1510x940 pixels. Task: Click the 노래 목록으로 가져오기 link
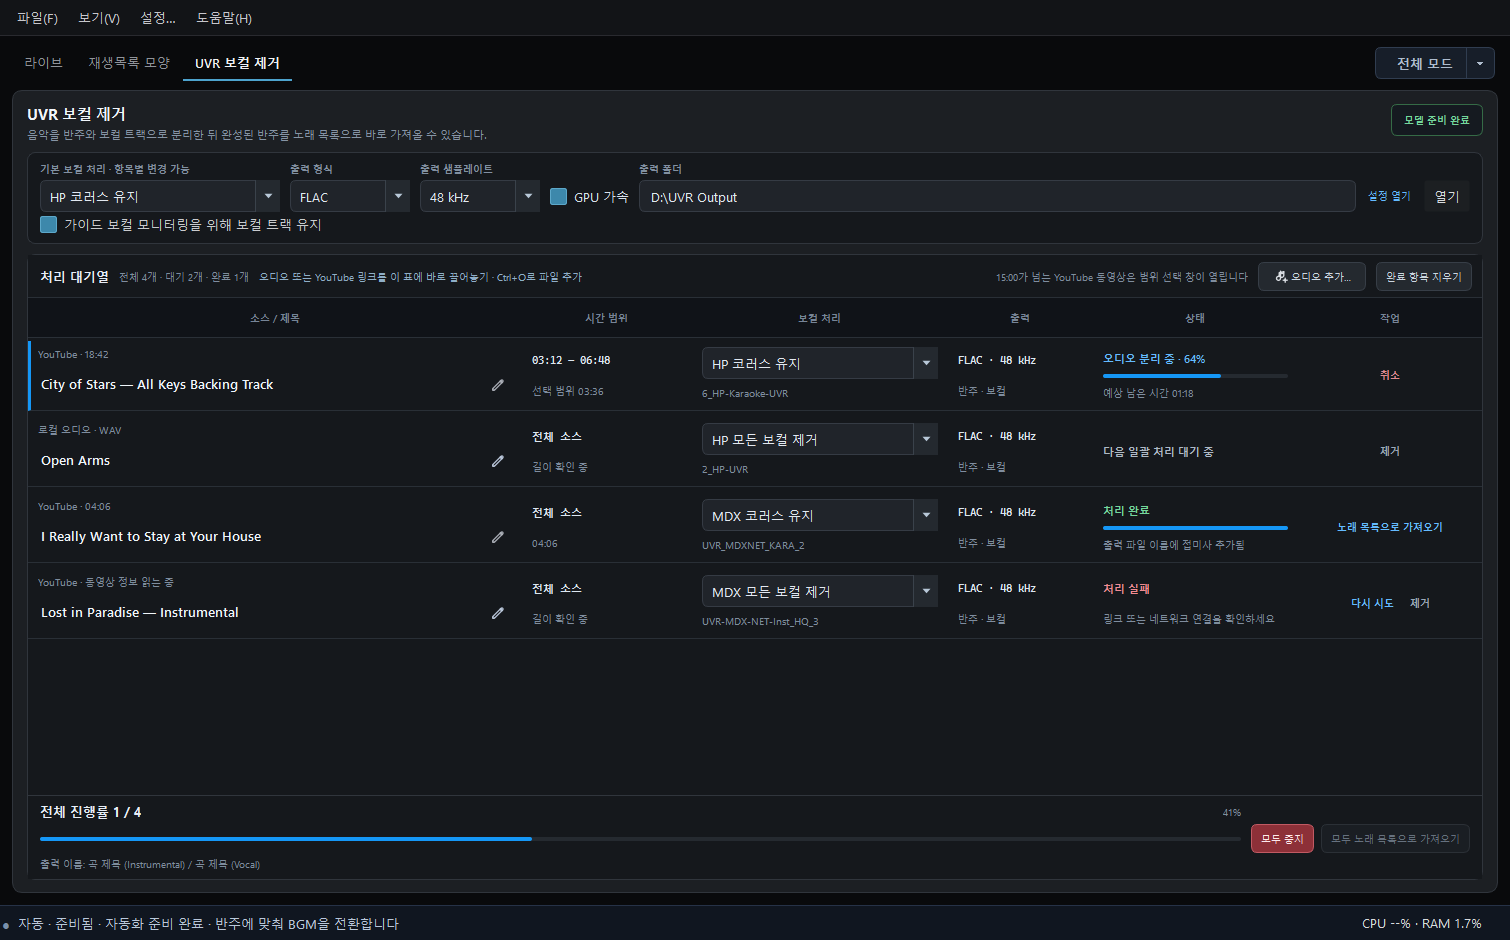pyautogui.click(x=1389, y=527)
